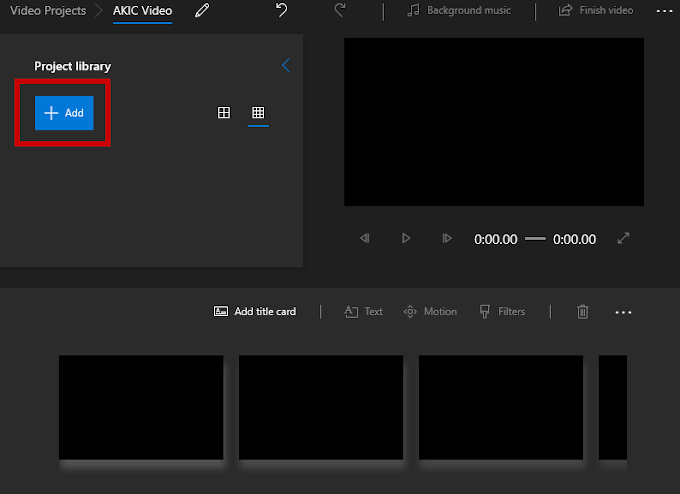Open the top-right See more menu
Screen dimensions: 680x494
pos(664,11)
